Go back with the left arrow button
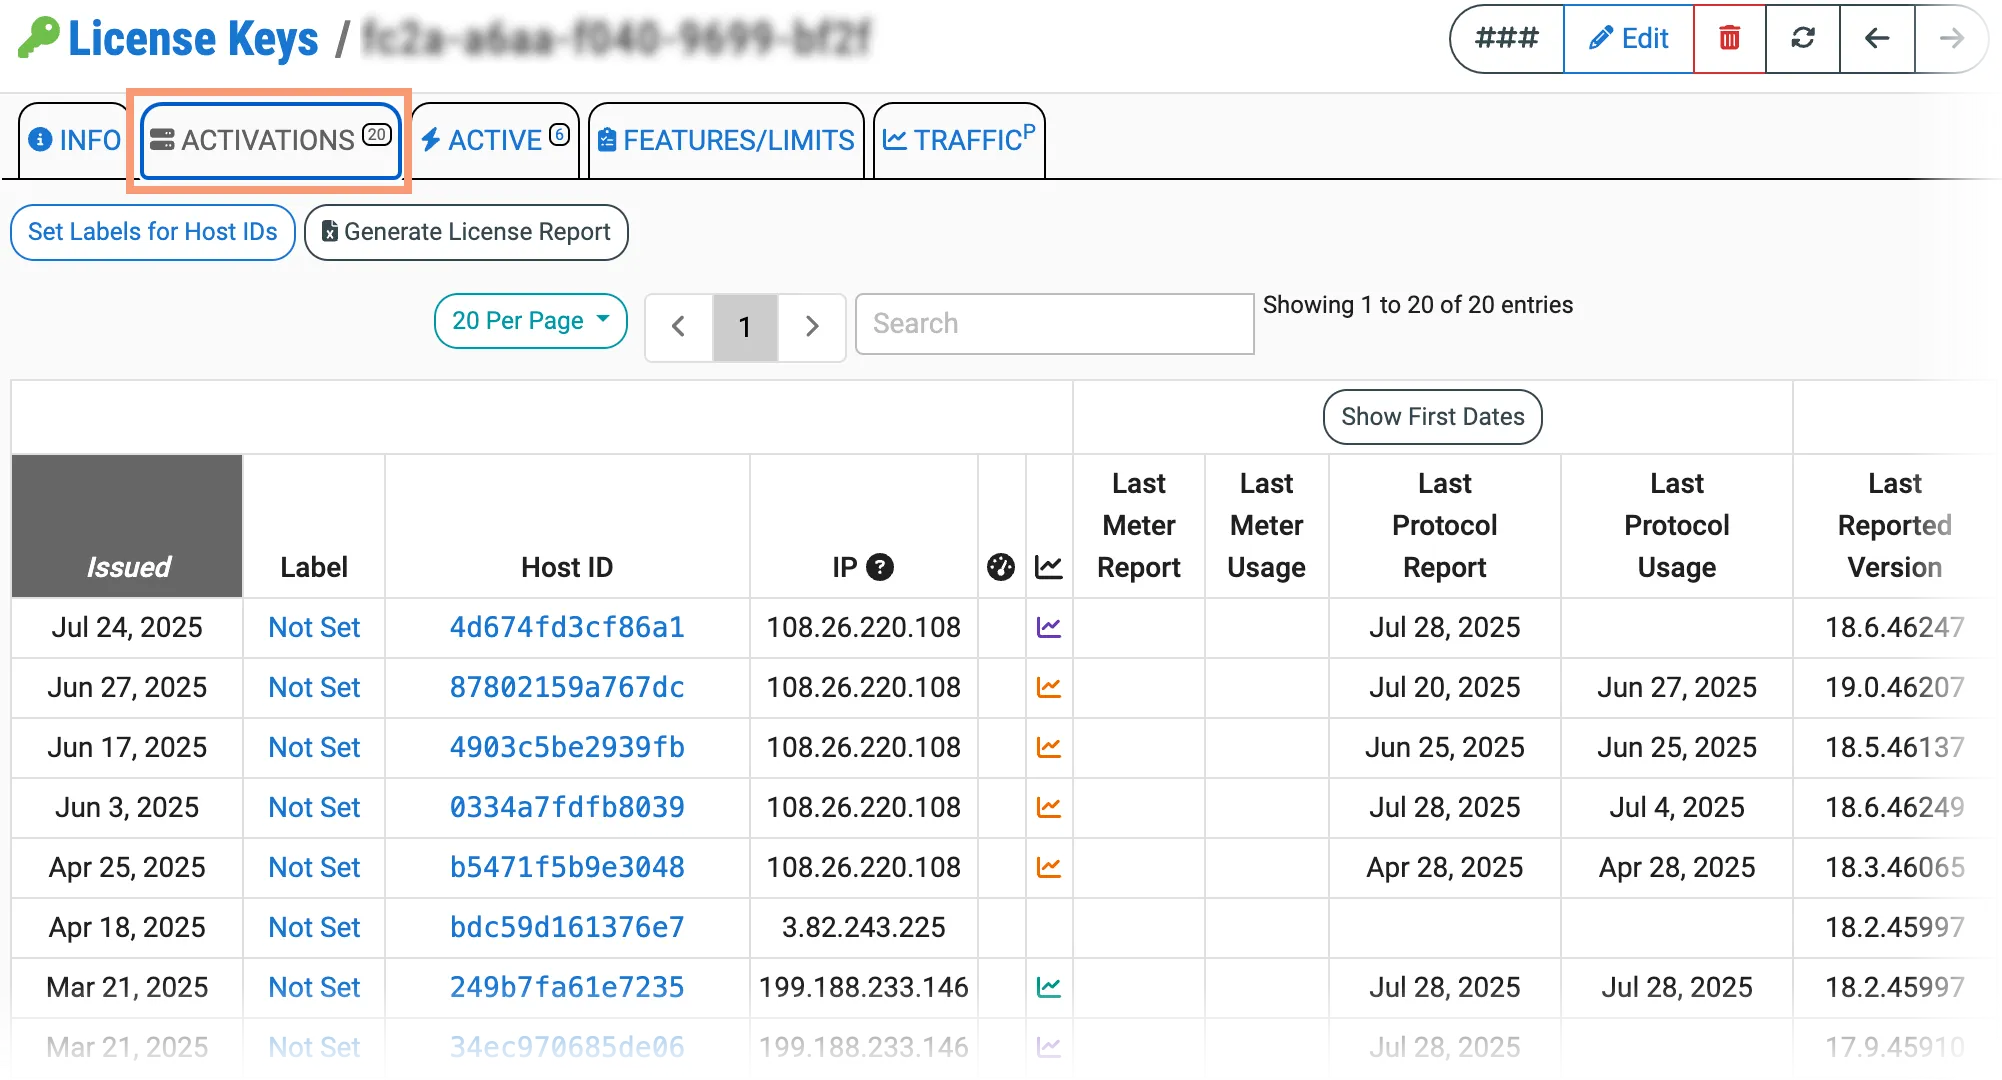 coord(1877,39)
